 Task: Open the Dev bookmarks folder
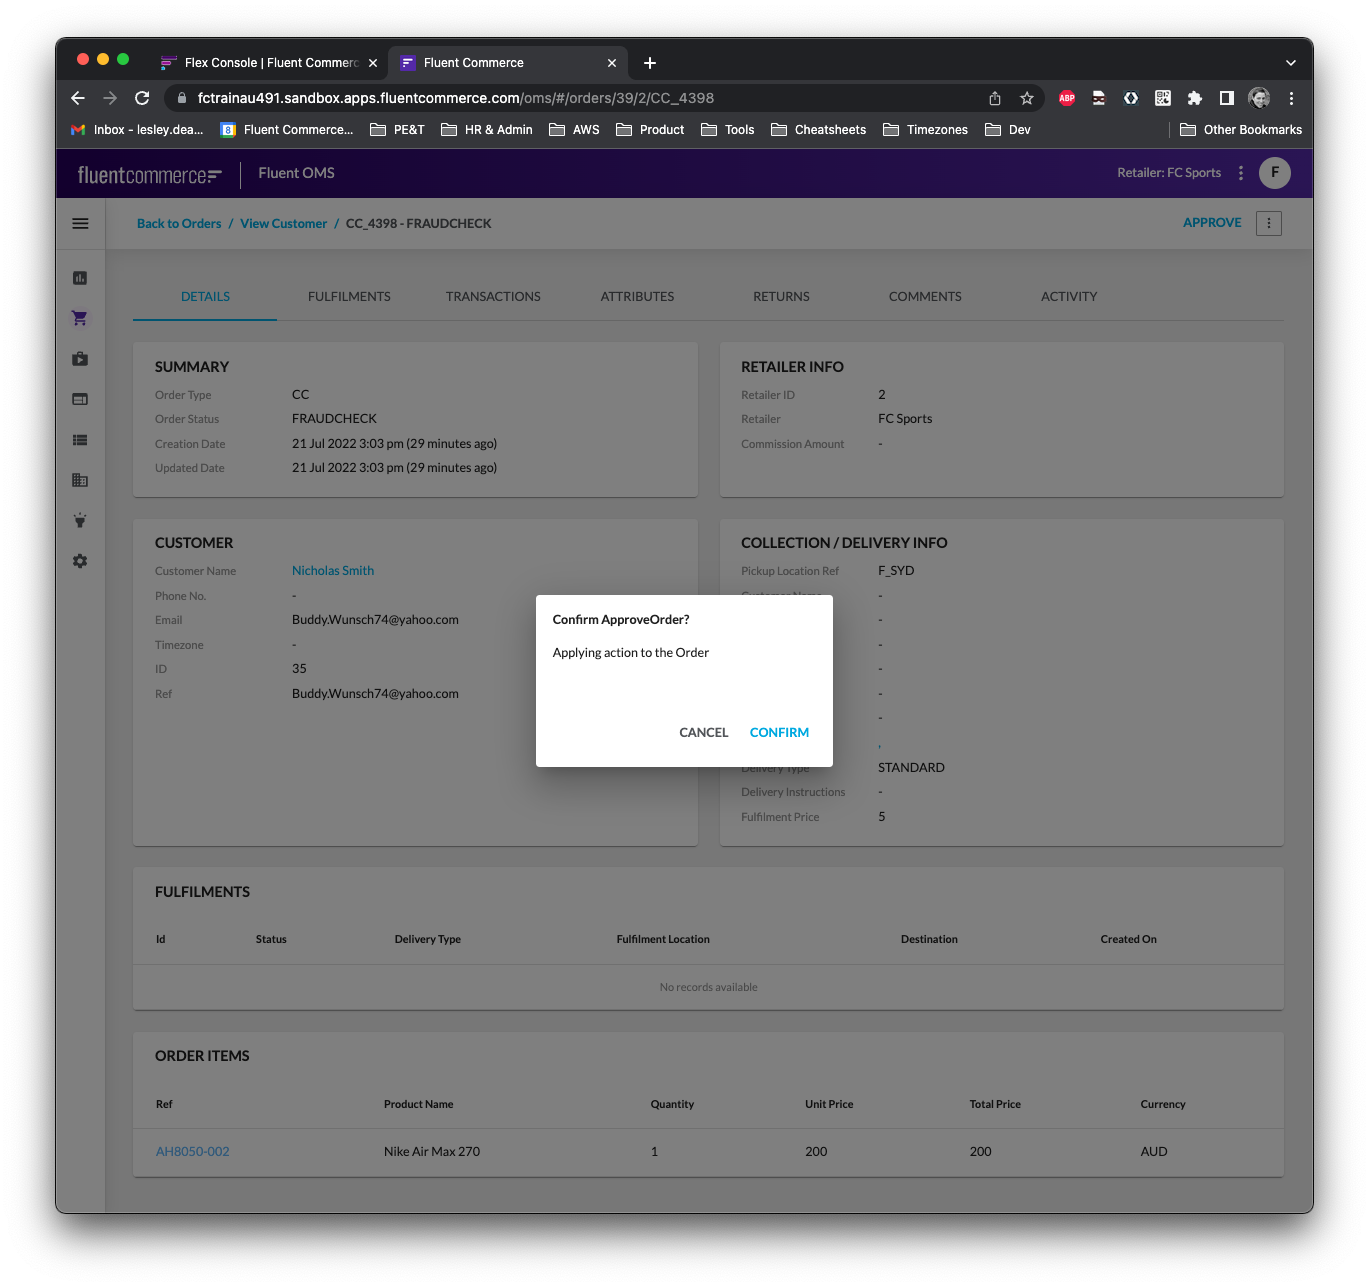(1008, 130)
